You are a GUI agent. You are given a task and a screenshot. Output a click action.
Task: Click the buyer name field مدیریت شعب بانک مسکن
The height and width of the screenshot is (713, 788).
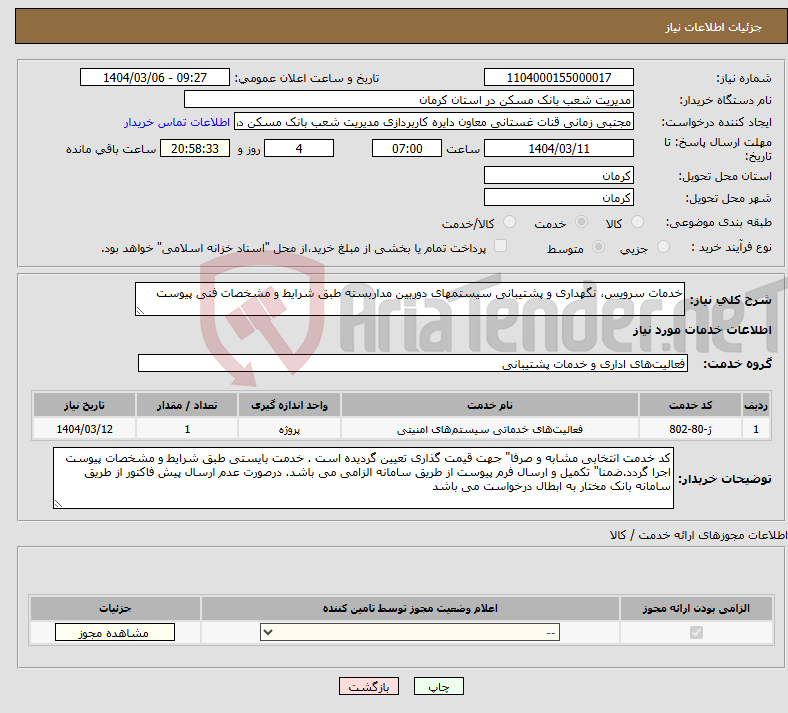[409, 99]
